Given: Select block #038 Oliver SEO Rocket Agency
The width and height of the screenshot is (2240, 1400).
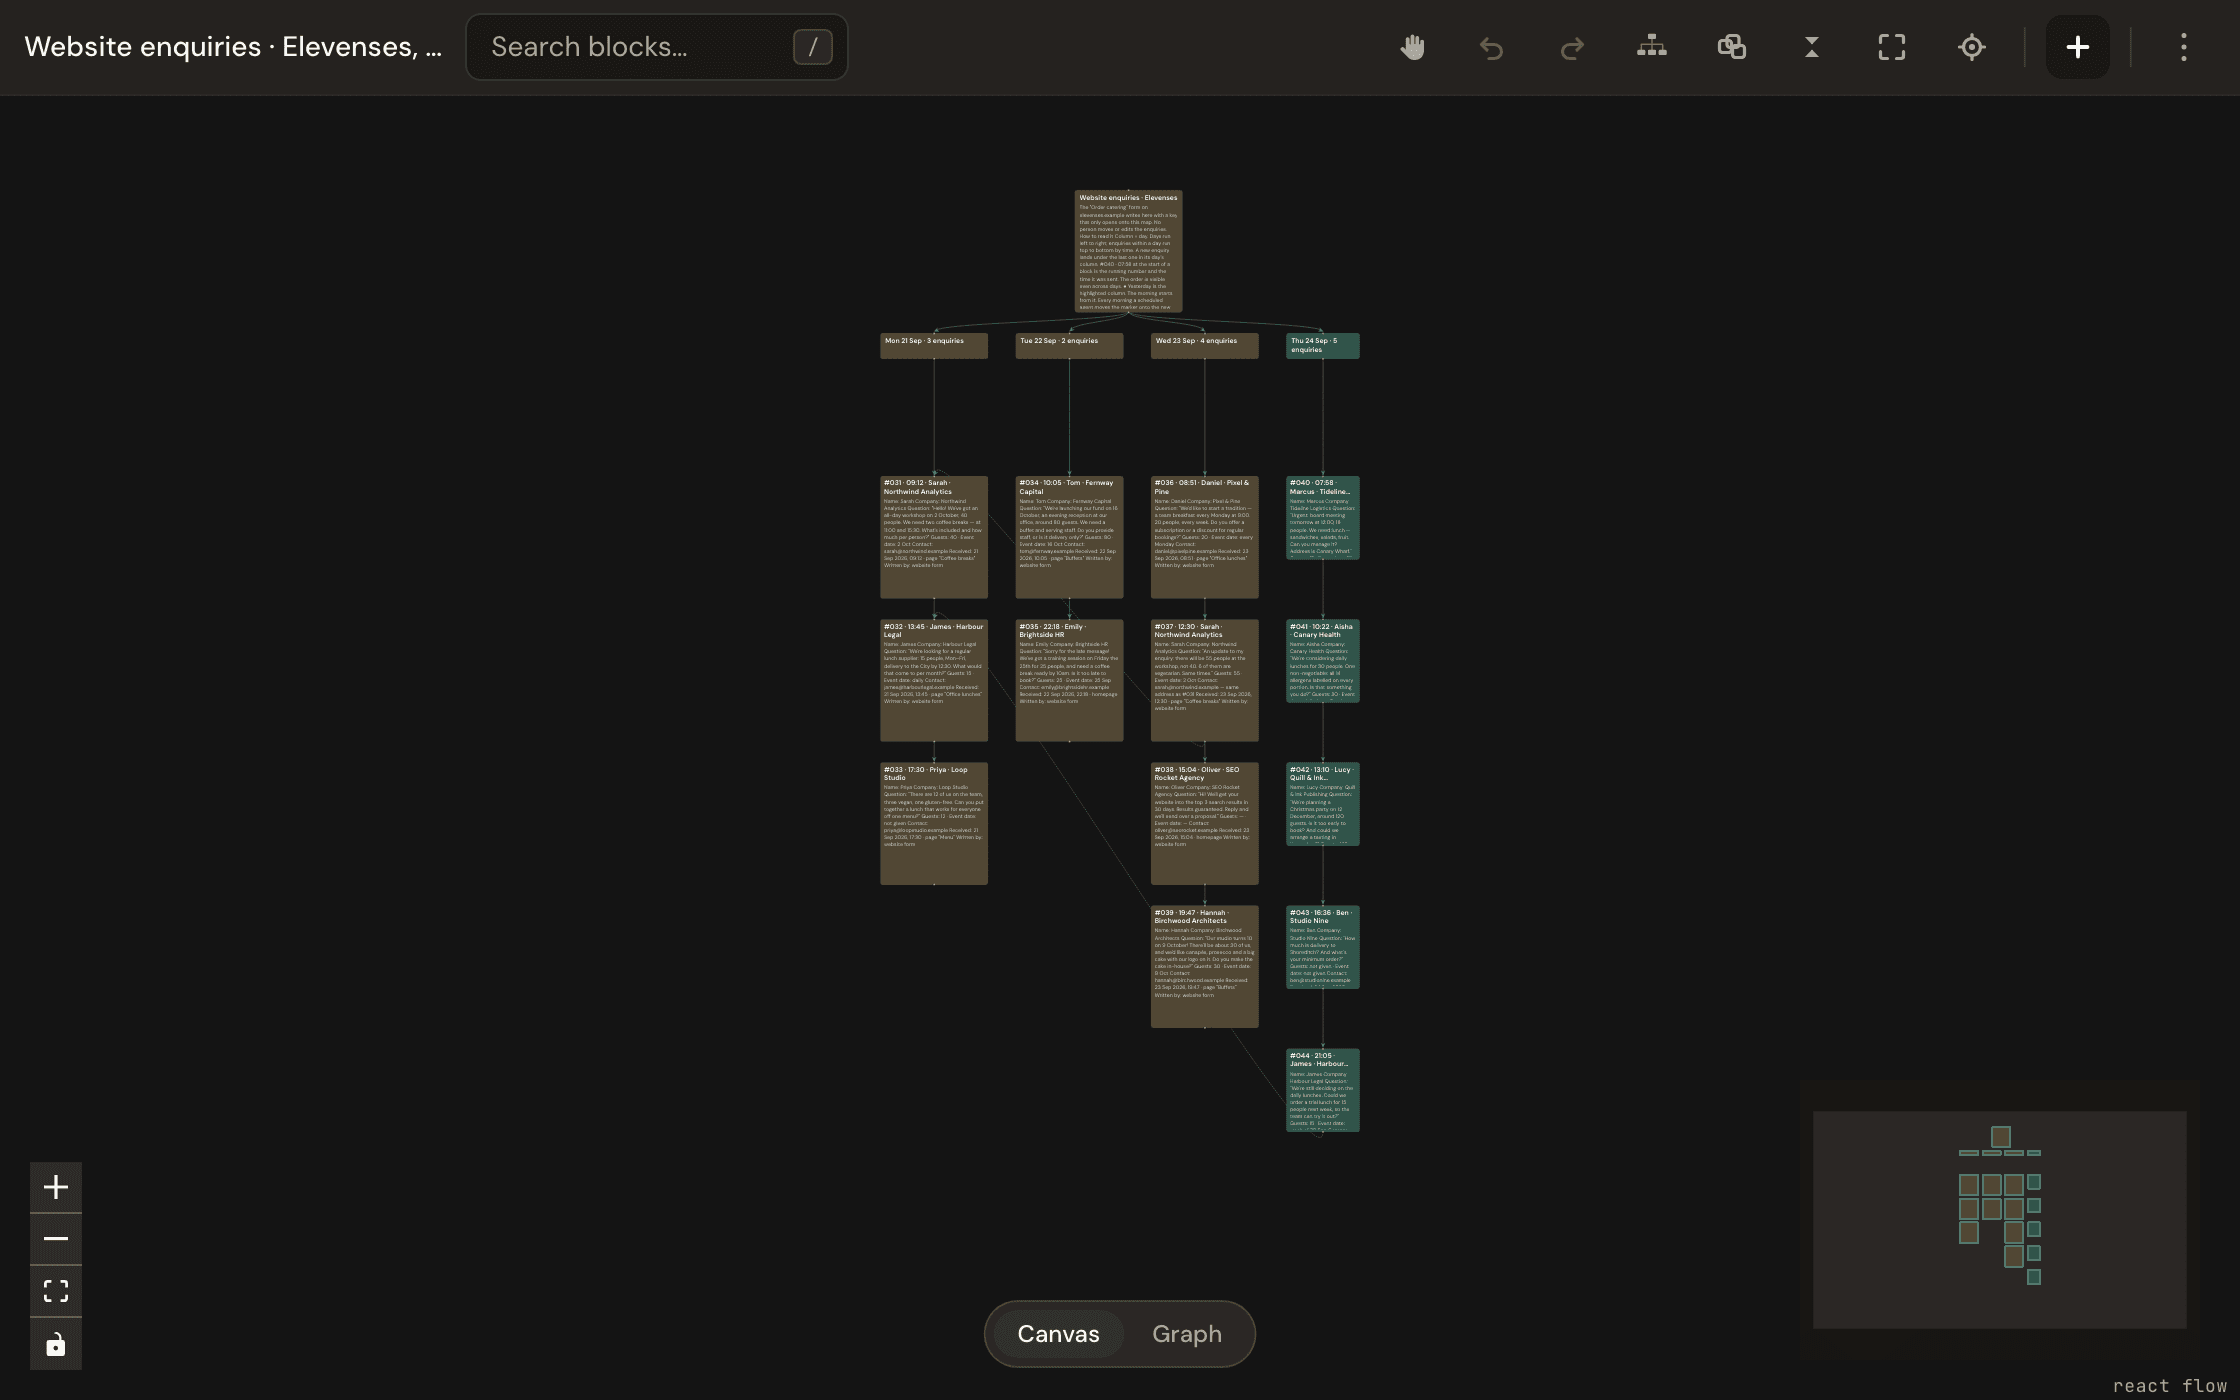Looking at the screenshot, I should [x=1204, y=823].
